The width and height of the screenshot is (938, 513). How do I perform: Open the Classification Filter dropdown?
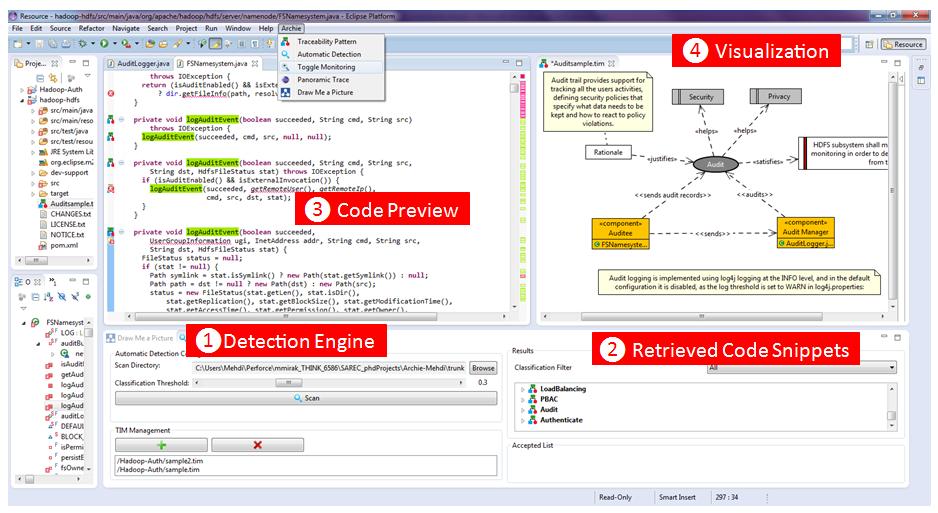801,368
